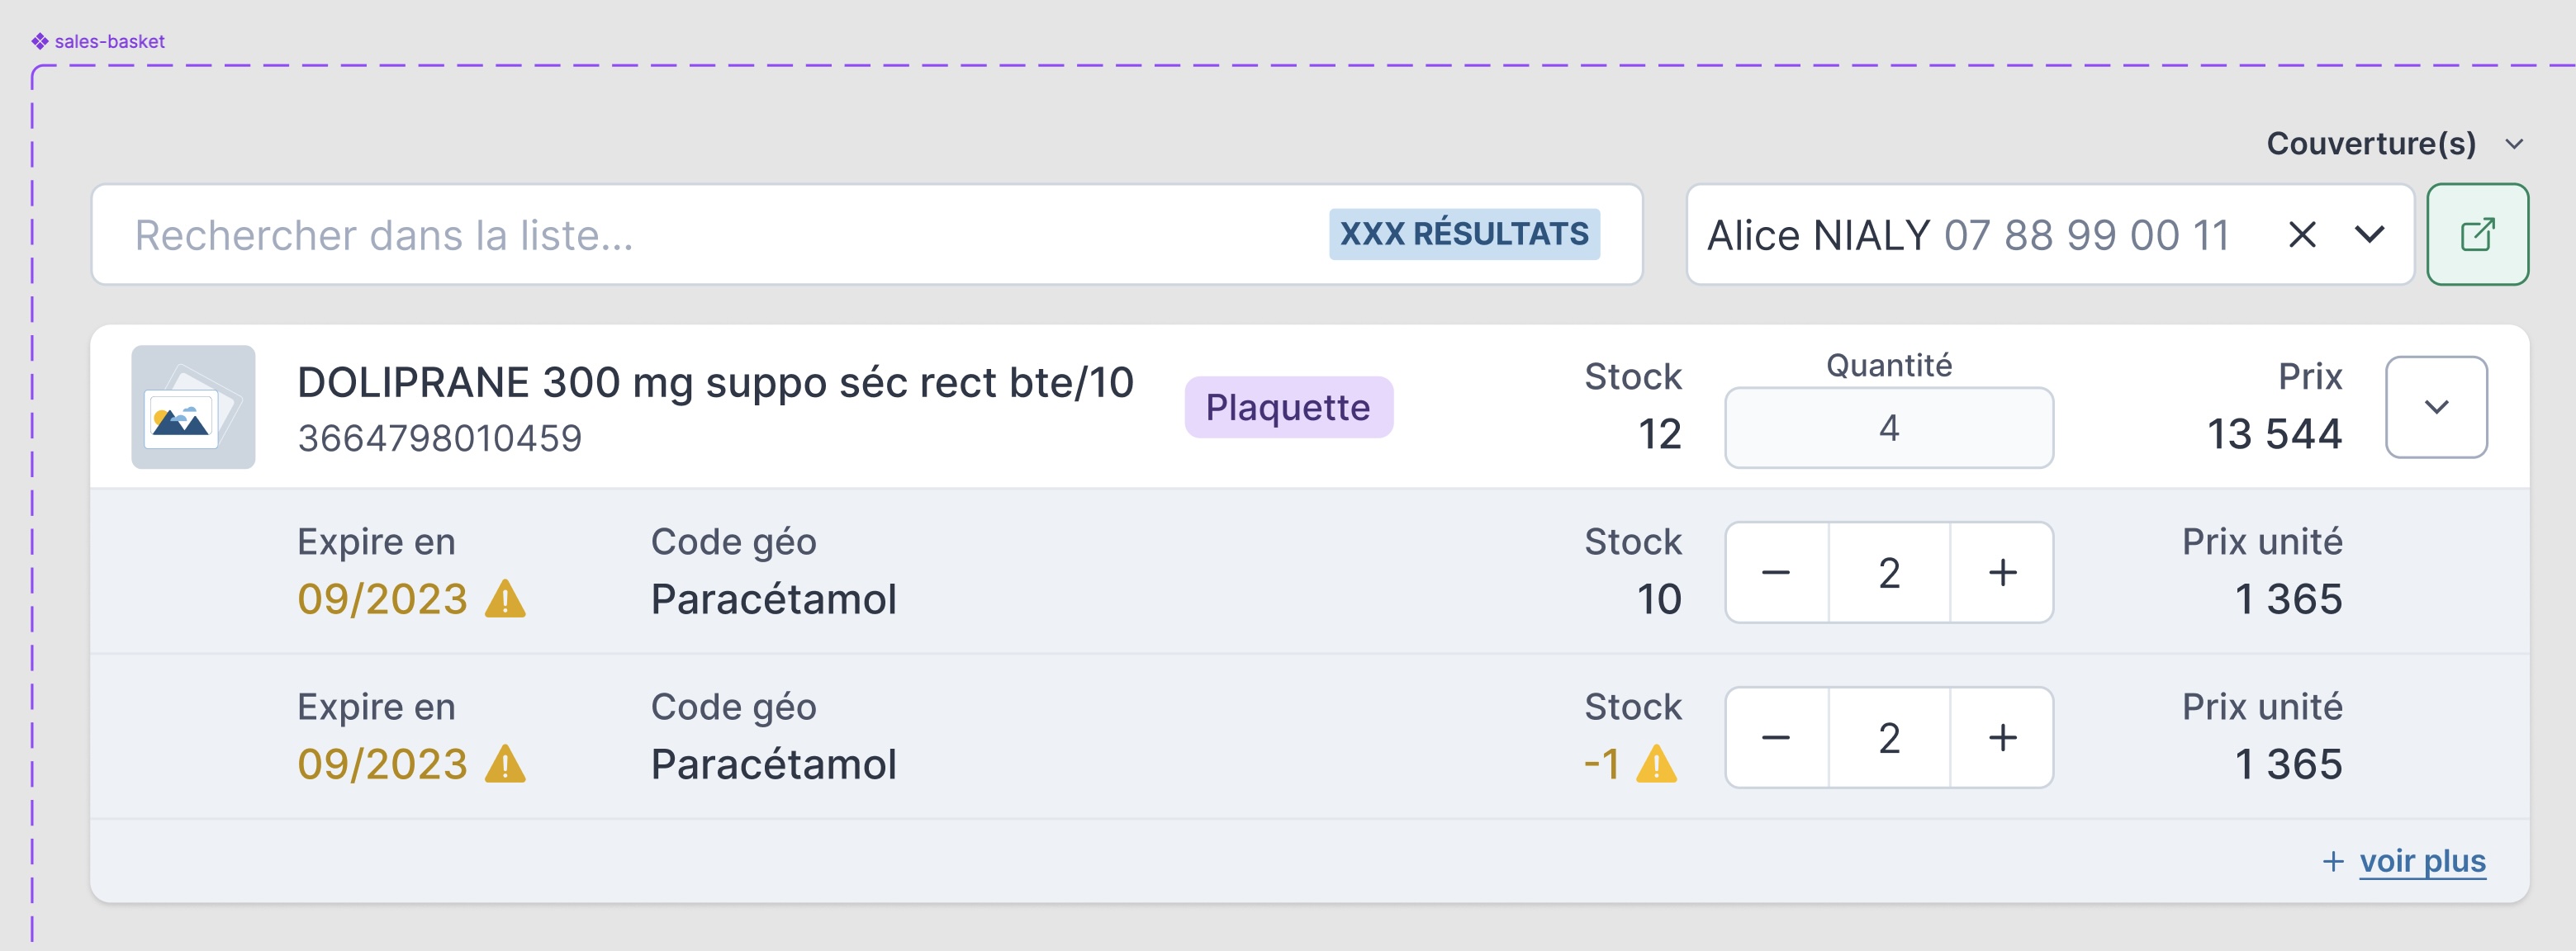This screenshot has height=951, width=2576.
Task: Click the sales-basket component icon
Action: click(x=40, y=41)
